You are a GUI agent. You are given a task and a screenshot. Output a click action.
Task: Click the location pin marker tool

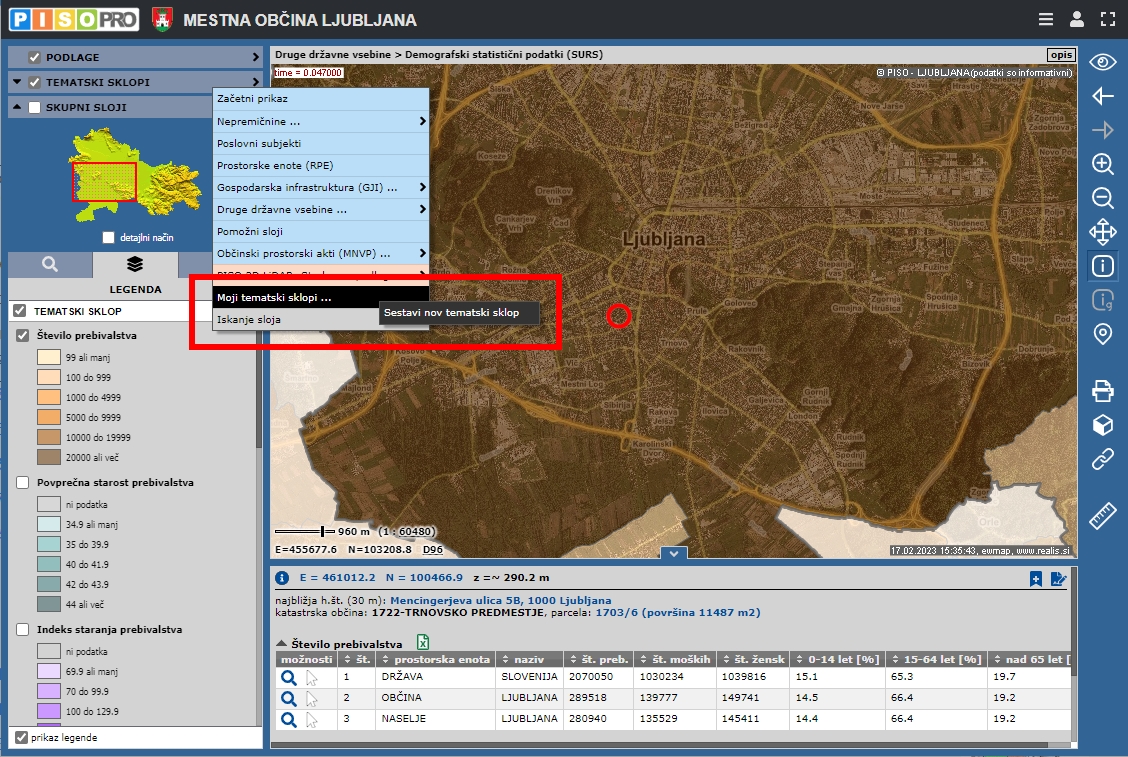point(1102,334)
